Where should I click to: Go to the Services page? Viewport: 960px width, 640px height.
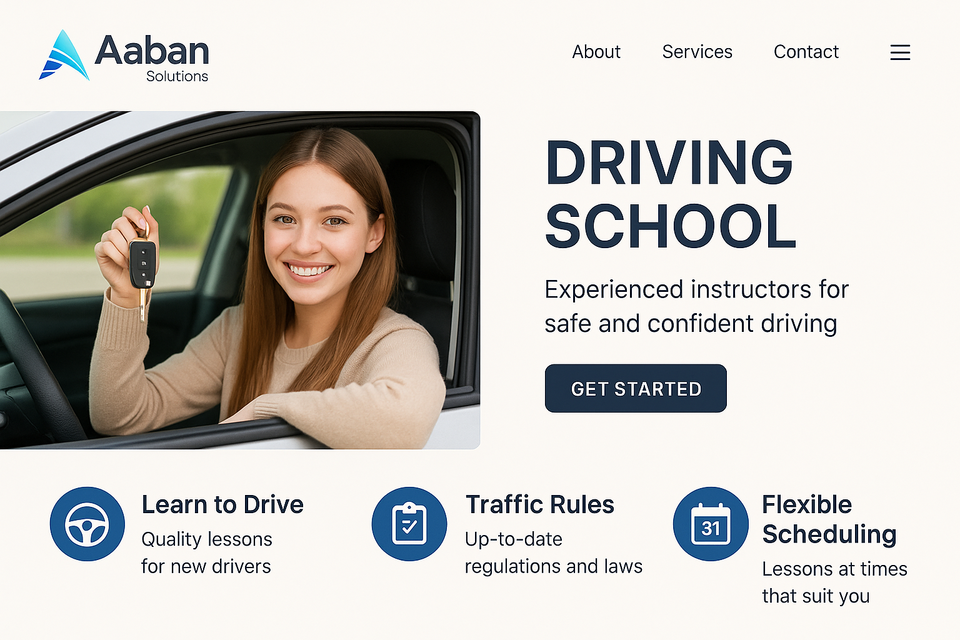point(697,52)
